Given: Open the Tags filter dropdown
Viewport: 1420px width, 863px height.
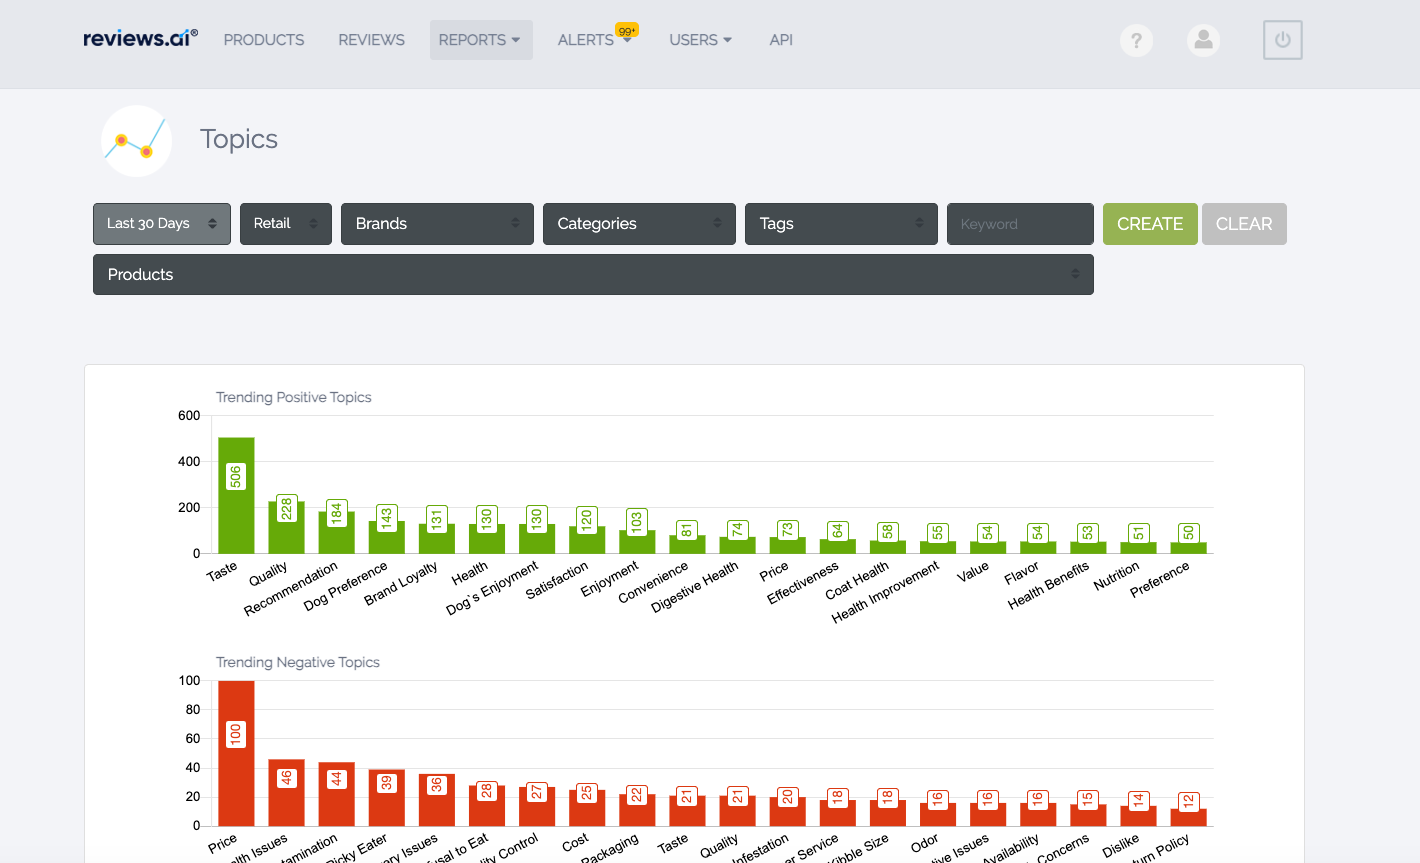Looking at the screenshot, I should pyautogui.click(x=841, y=224).
